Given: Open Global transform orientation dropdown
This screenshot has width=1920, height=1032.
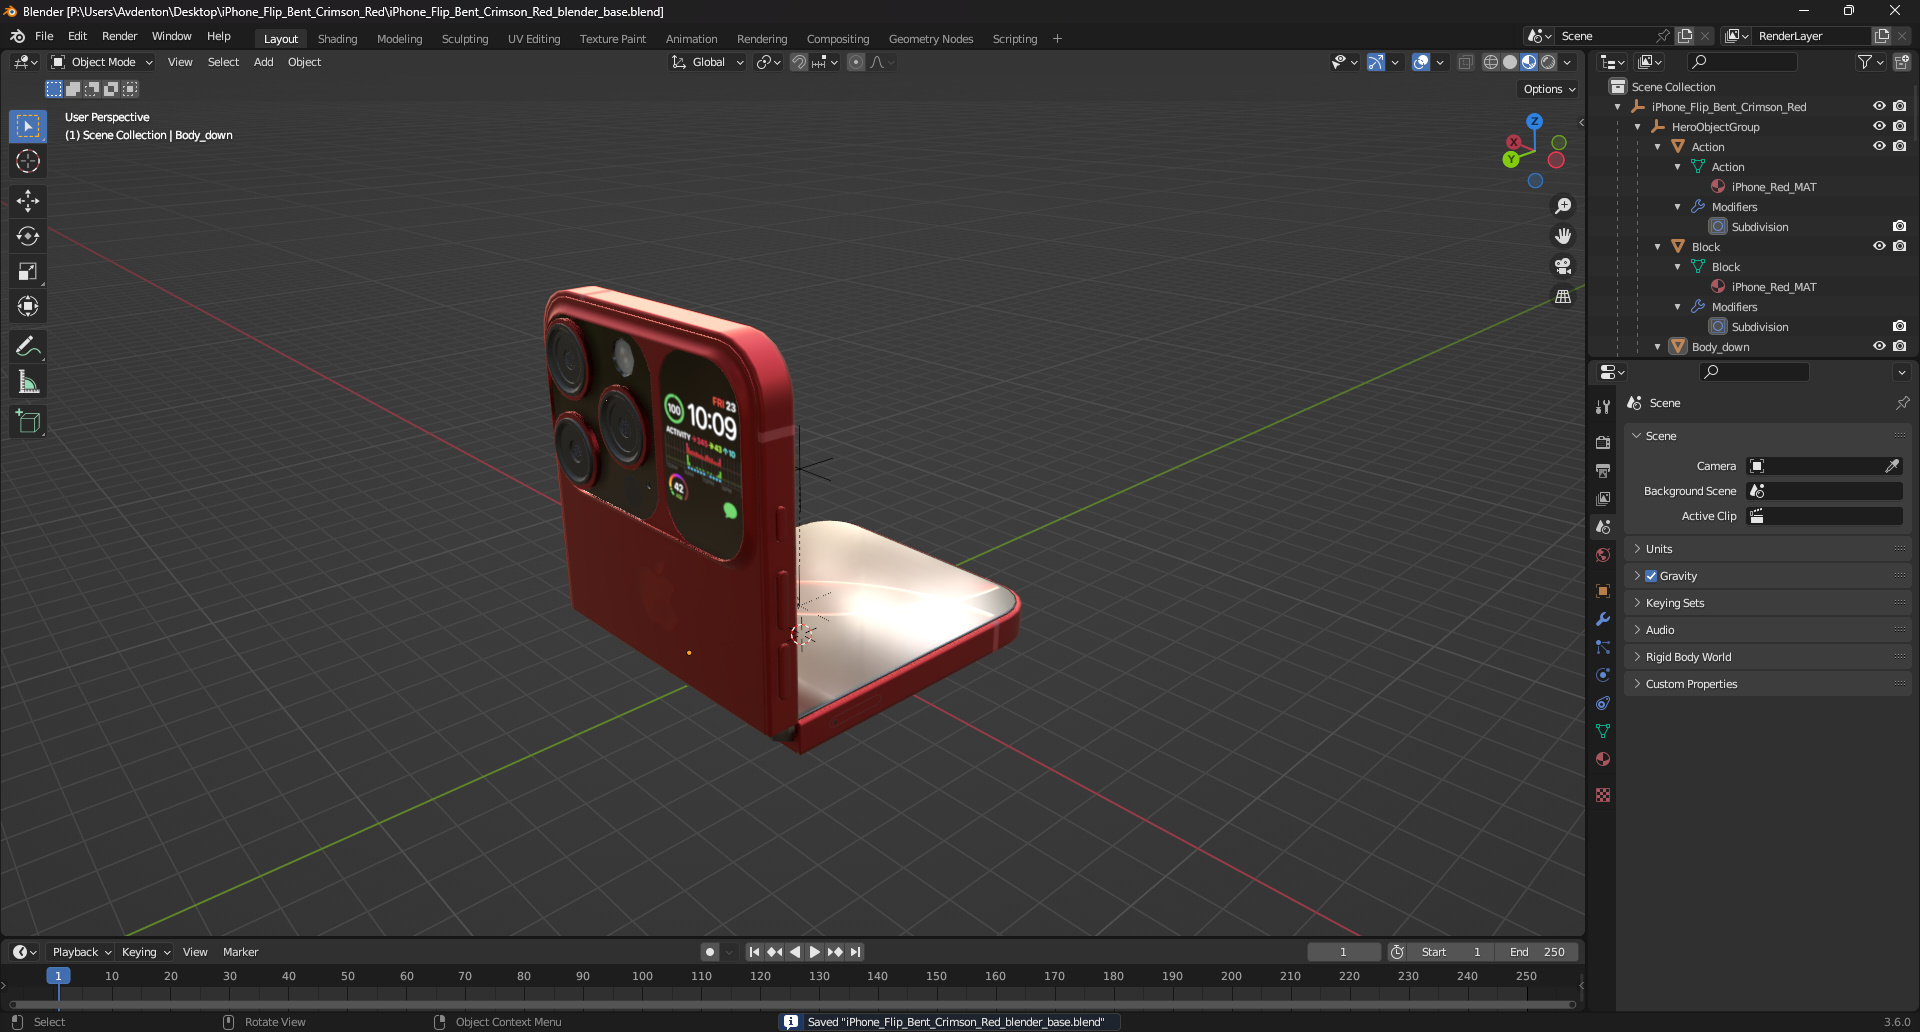Looking at the screenshot, I should click(708, 62).
